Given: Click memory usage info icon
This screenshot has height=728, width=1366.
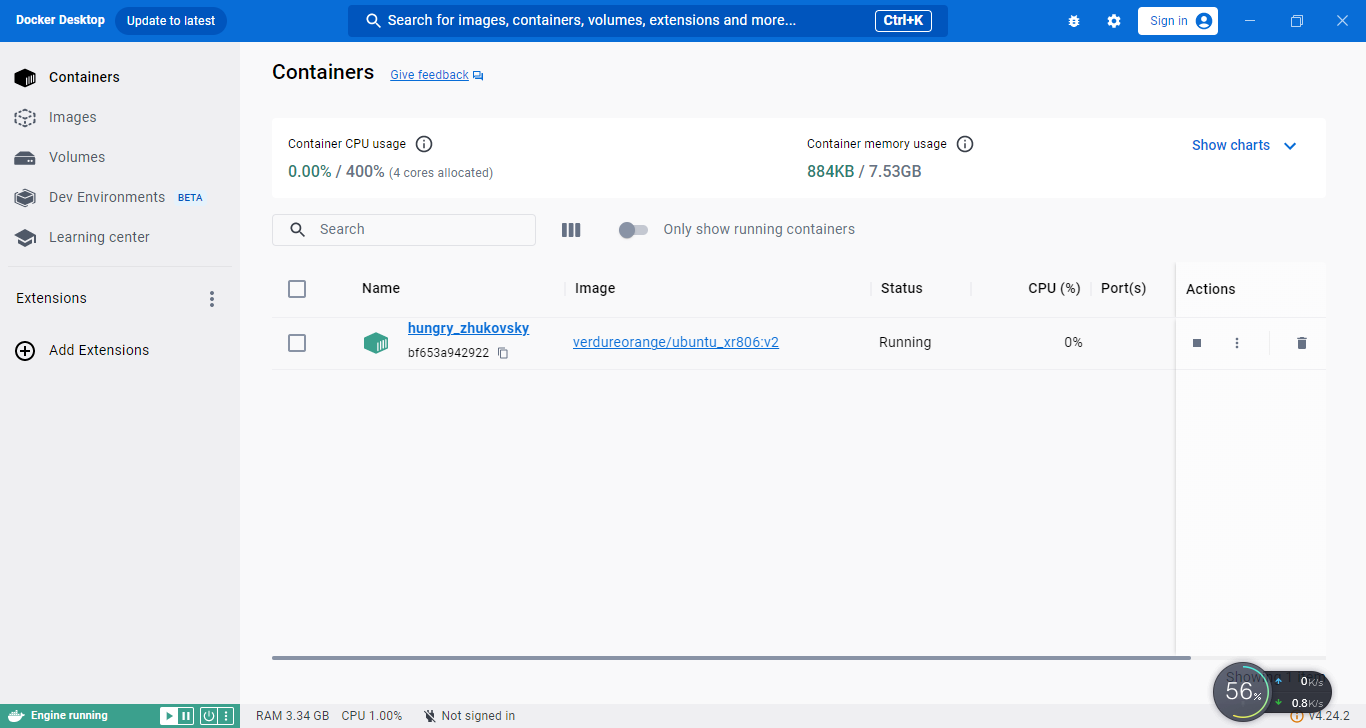Looking at the screenshot, I should [965, 144].
